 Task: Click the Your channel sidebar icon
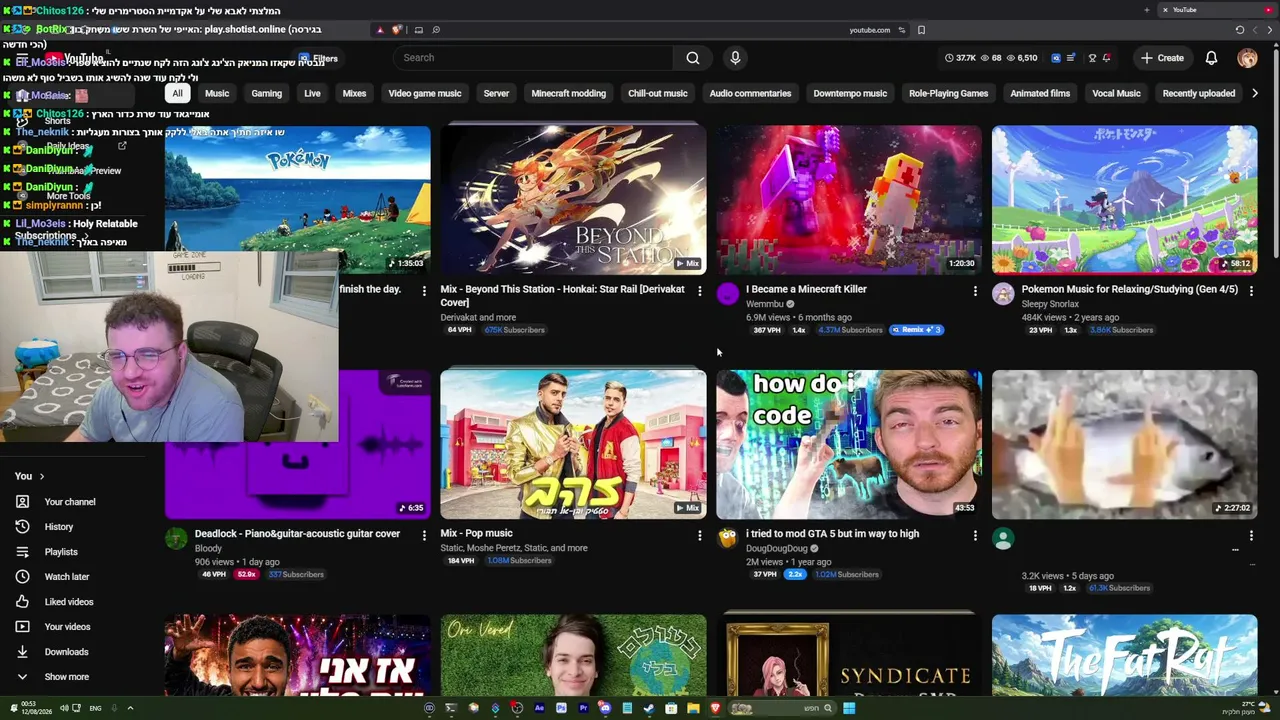tap(22, 502)
